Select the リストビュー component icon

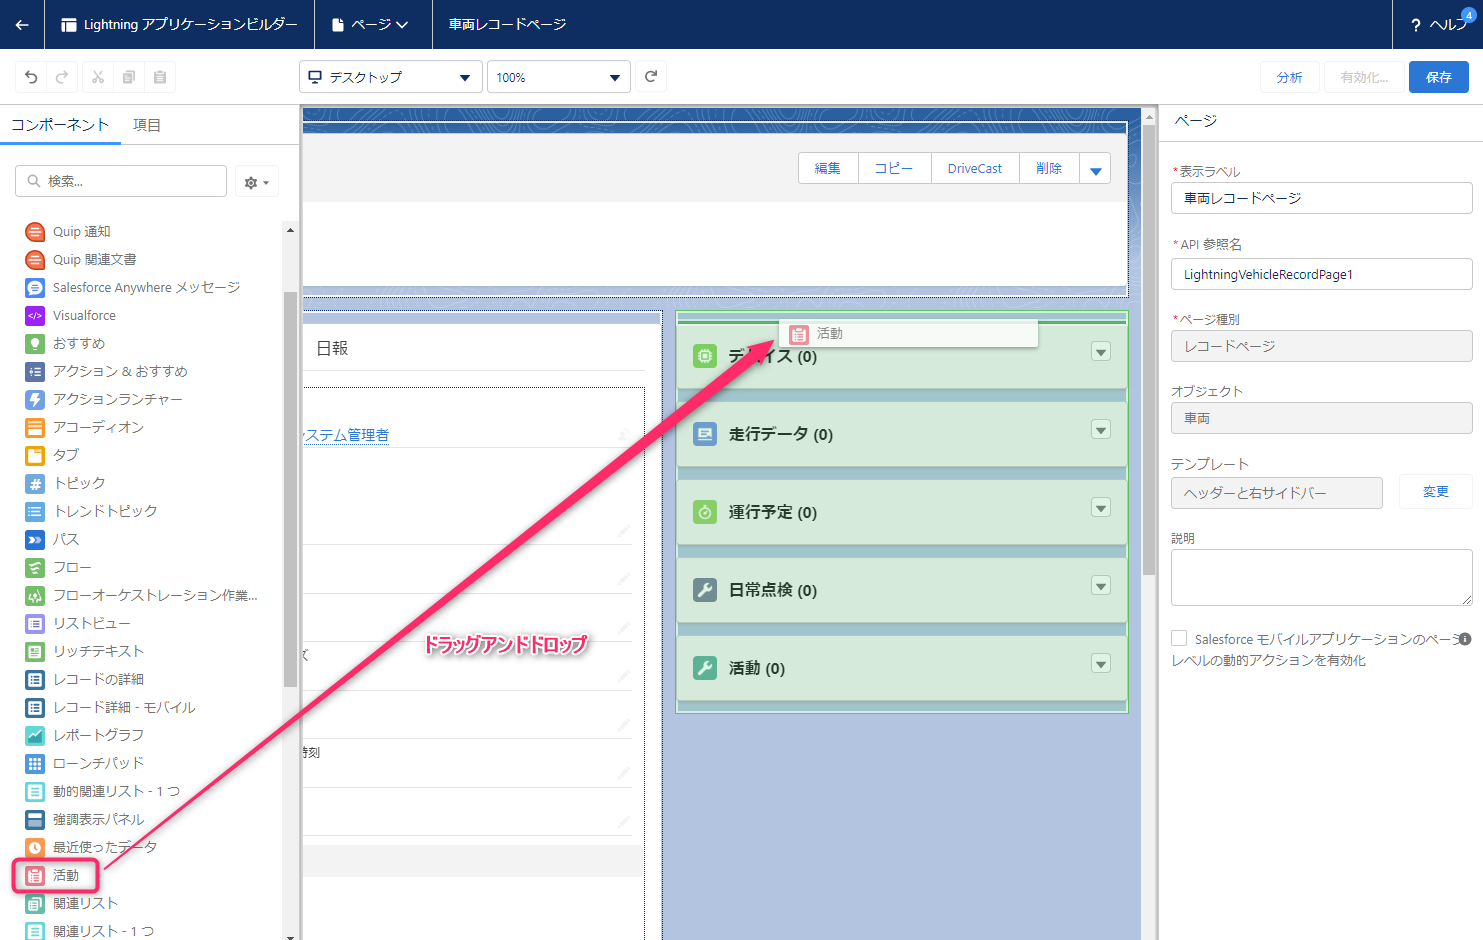(x=35, y=624)
